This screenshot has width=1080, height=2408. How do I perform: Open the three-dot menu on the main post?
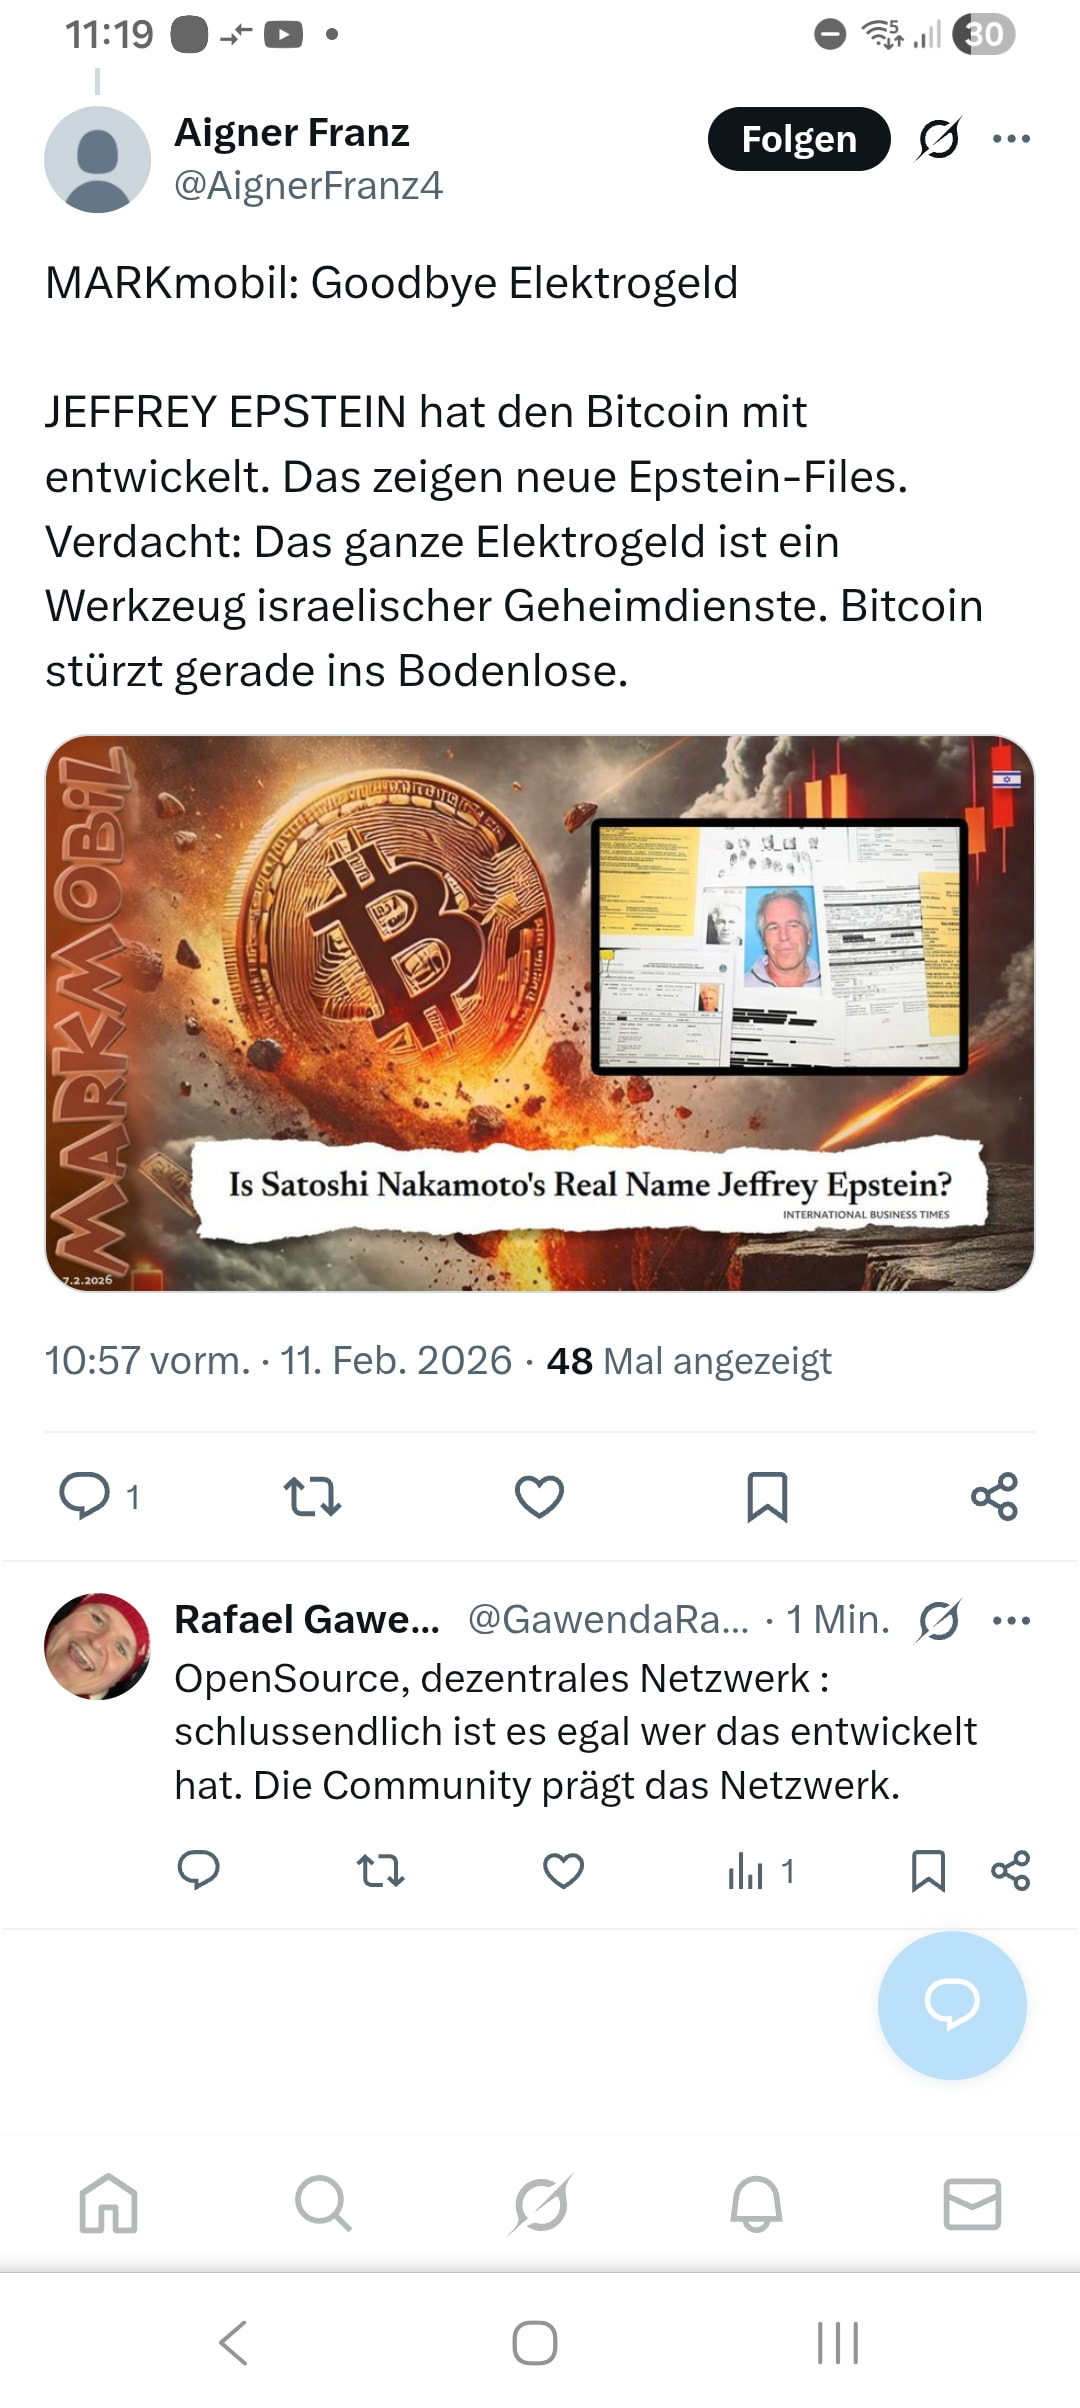point(1011,139)
